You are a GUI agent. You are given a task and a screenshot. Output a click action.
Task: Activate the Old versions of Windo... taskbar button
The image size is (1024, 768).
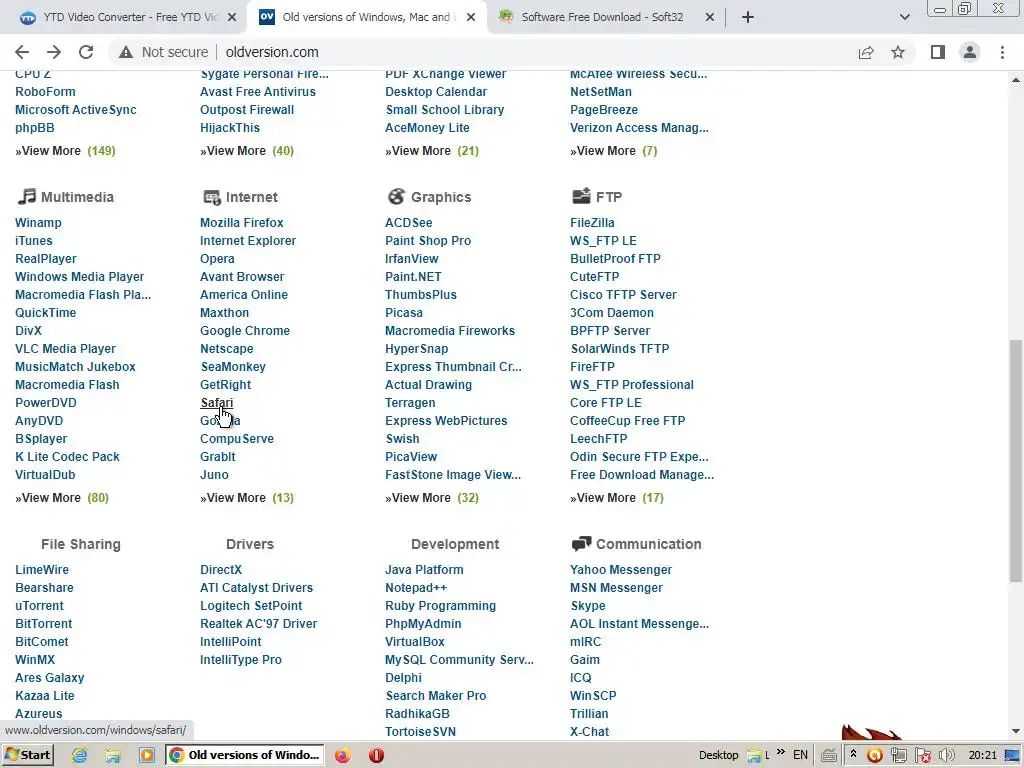245,755
